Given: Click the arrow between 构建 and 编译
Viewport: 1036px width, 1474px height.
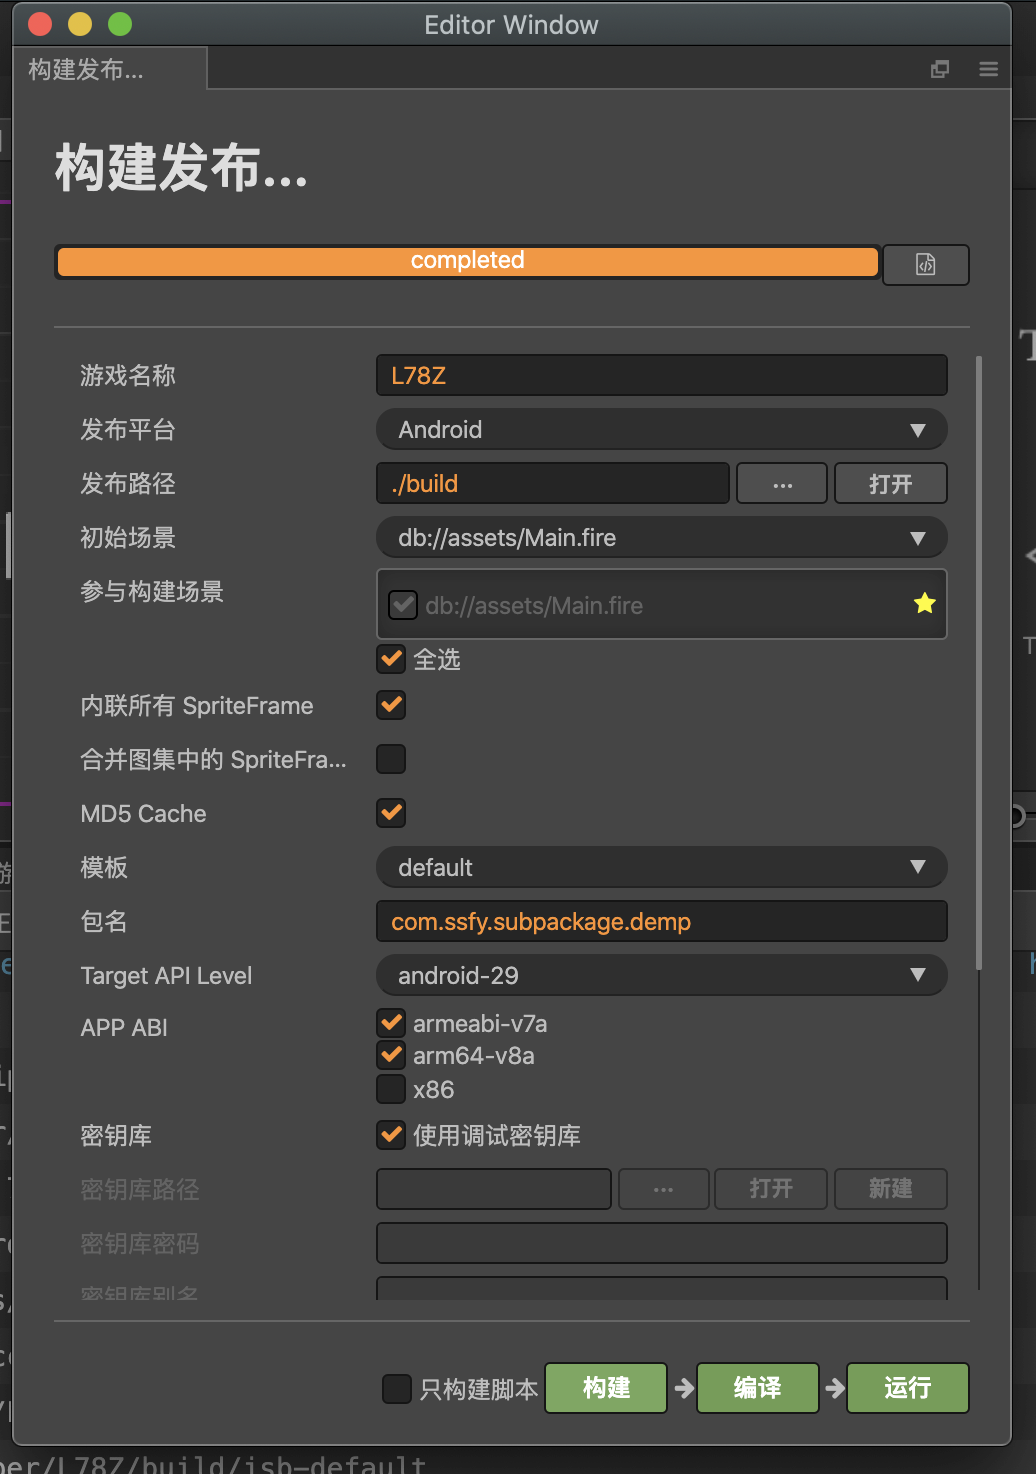Looking at the screenshot, I should pos(684,1388).
